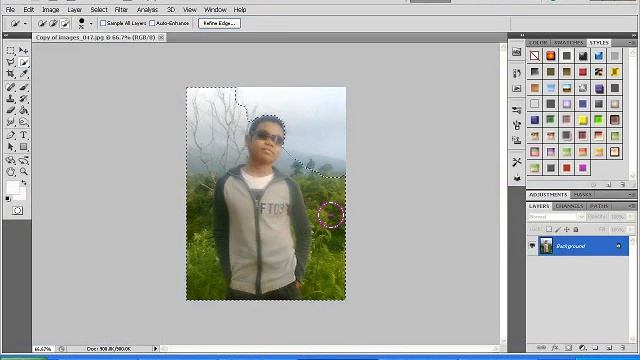Select the 3D Orbit tool
This screenshot has width=640, height=360.
pos(24,160)
